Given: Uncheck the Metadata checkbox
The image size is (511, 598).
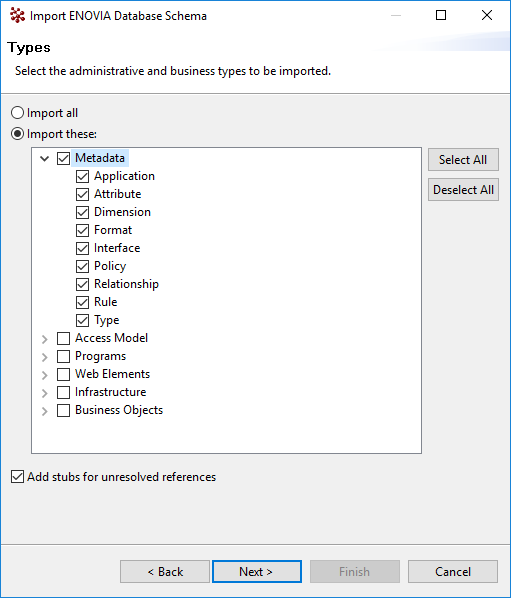Looking at the screenshot, I should click(63, 158).
